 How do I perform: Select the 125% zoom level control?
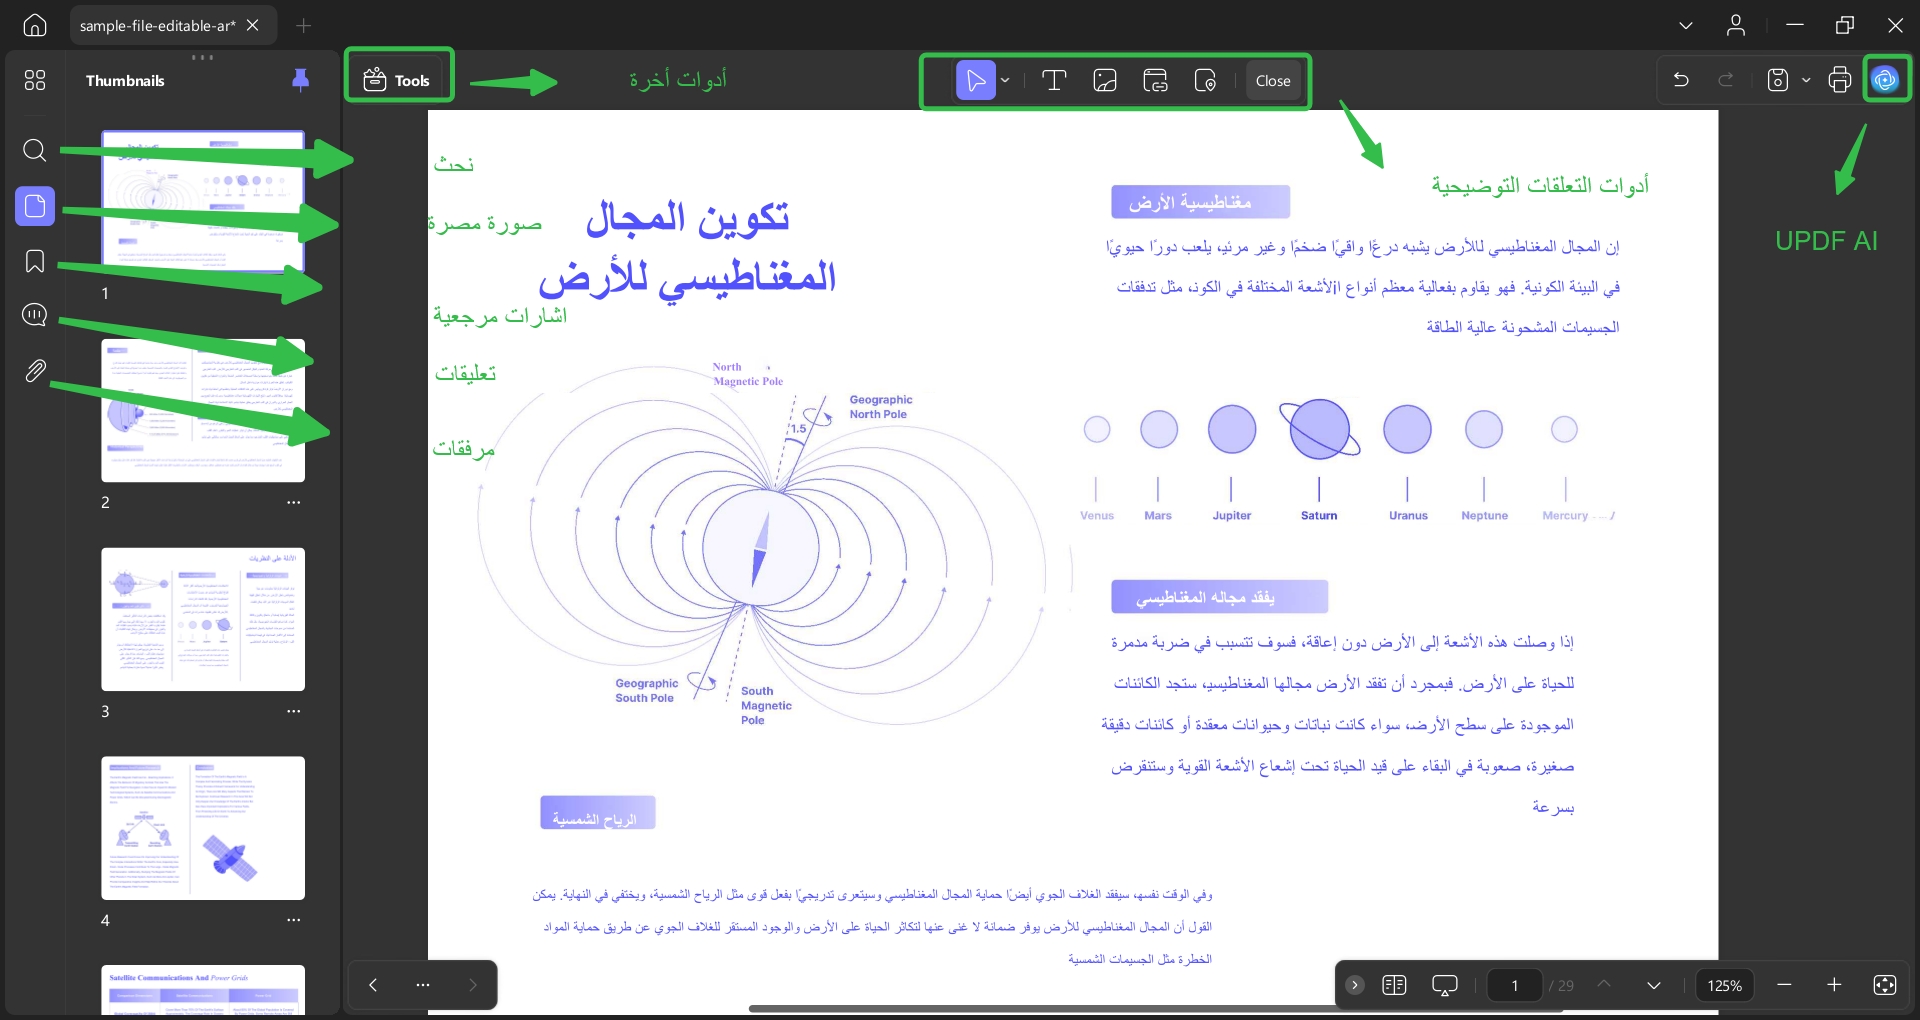1724,985
